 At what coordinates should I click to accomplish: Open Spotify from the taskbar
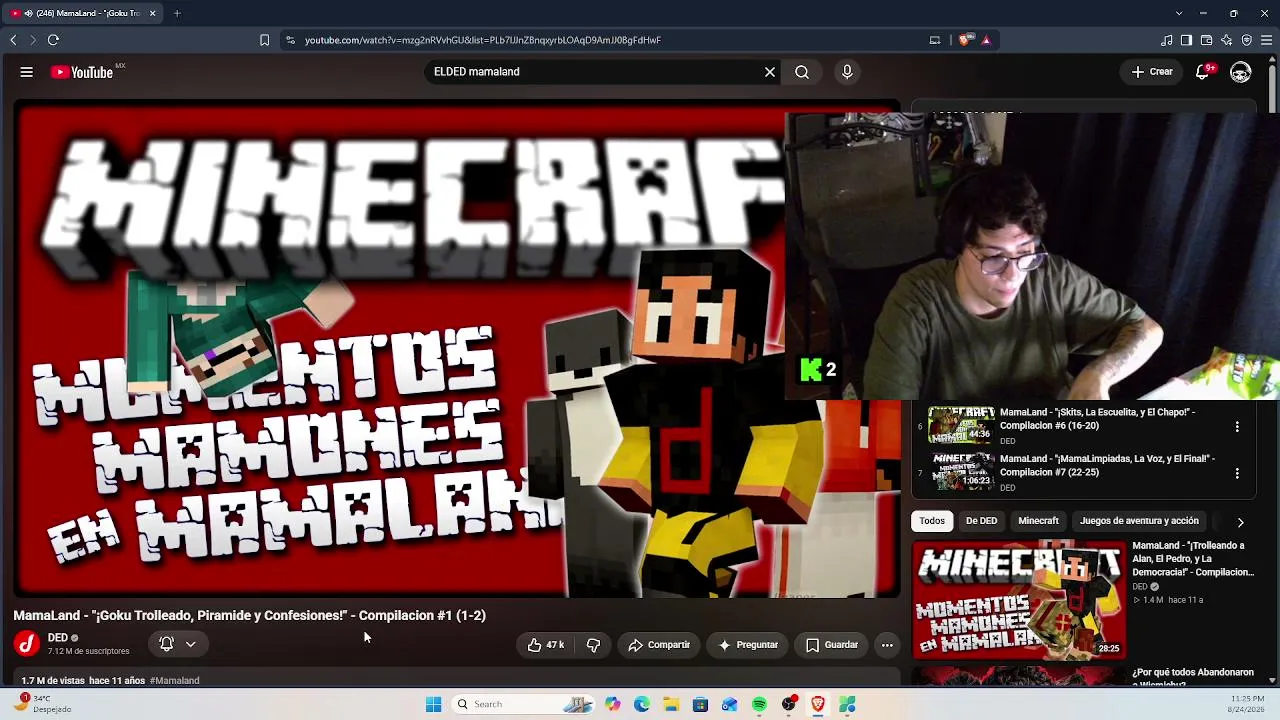click(x=759, y=704)
